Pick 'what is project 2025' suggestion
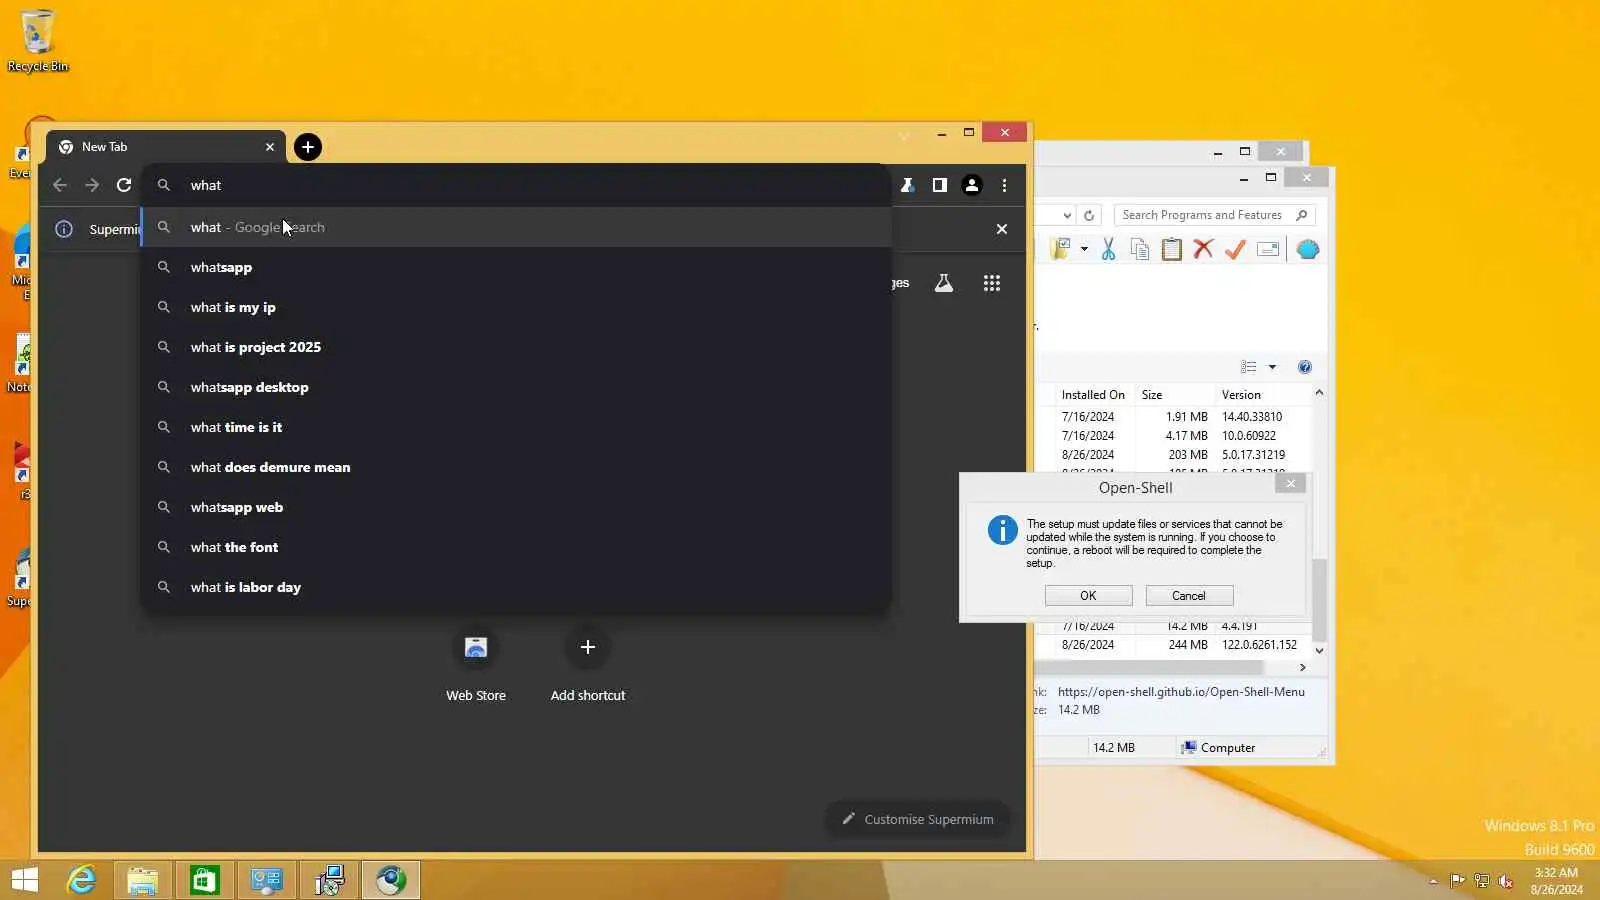The width and height of the screenshot is (1600, 900). [x=515, y=347]
